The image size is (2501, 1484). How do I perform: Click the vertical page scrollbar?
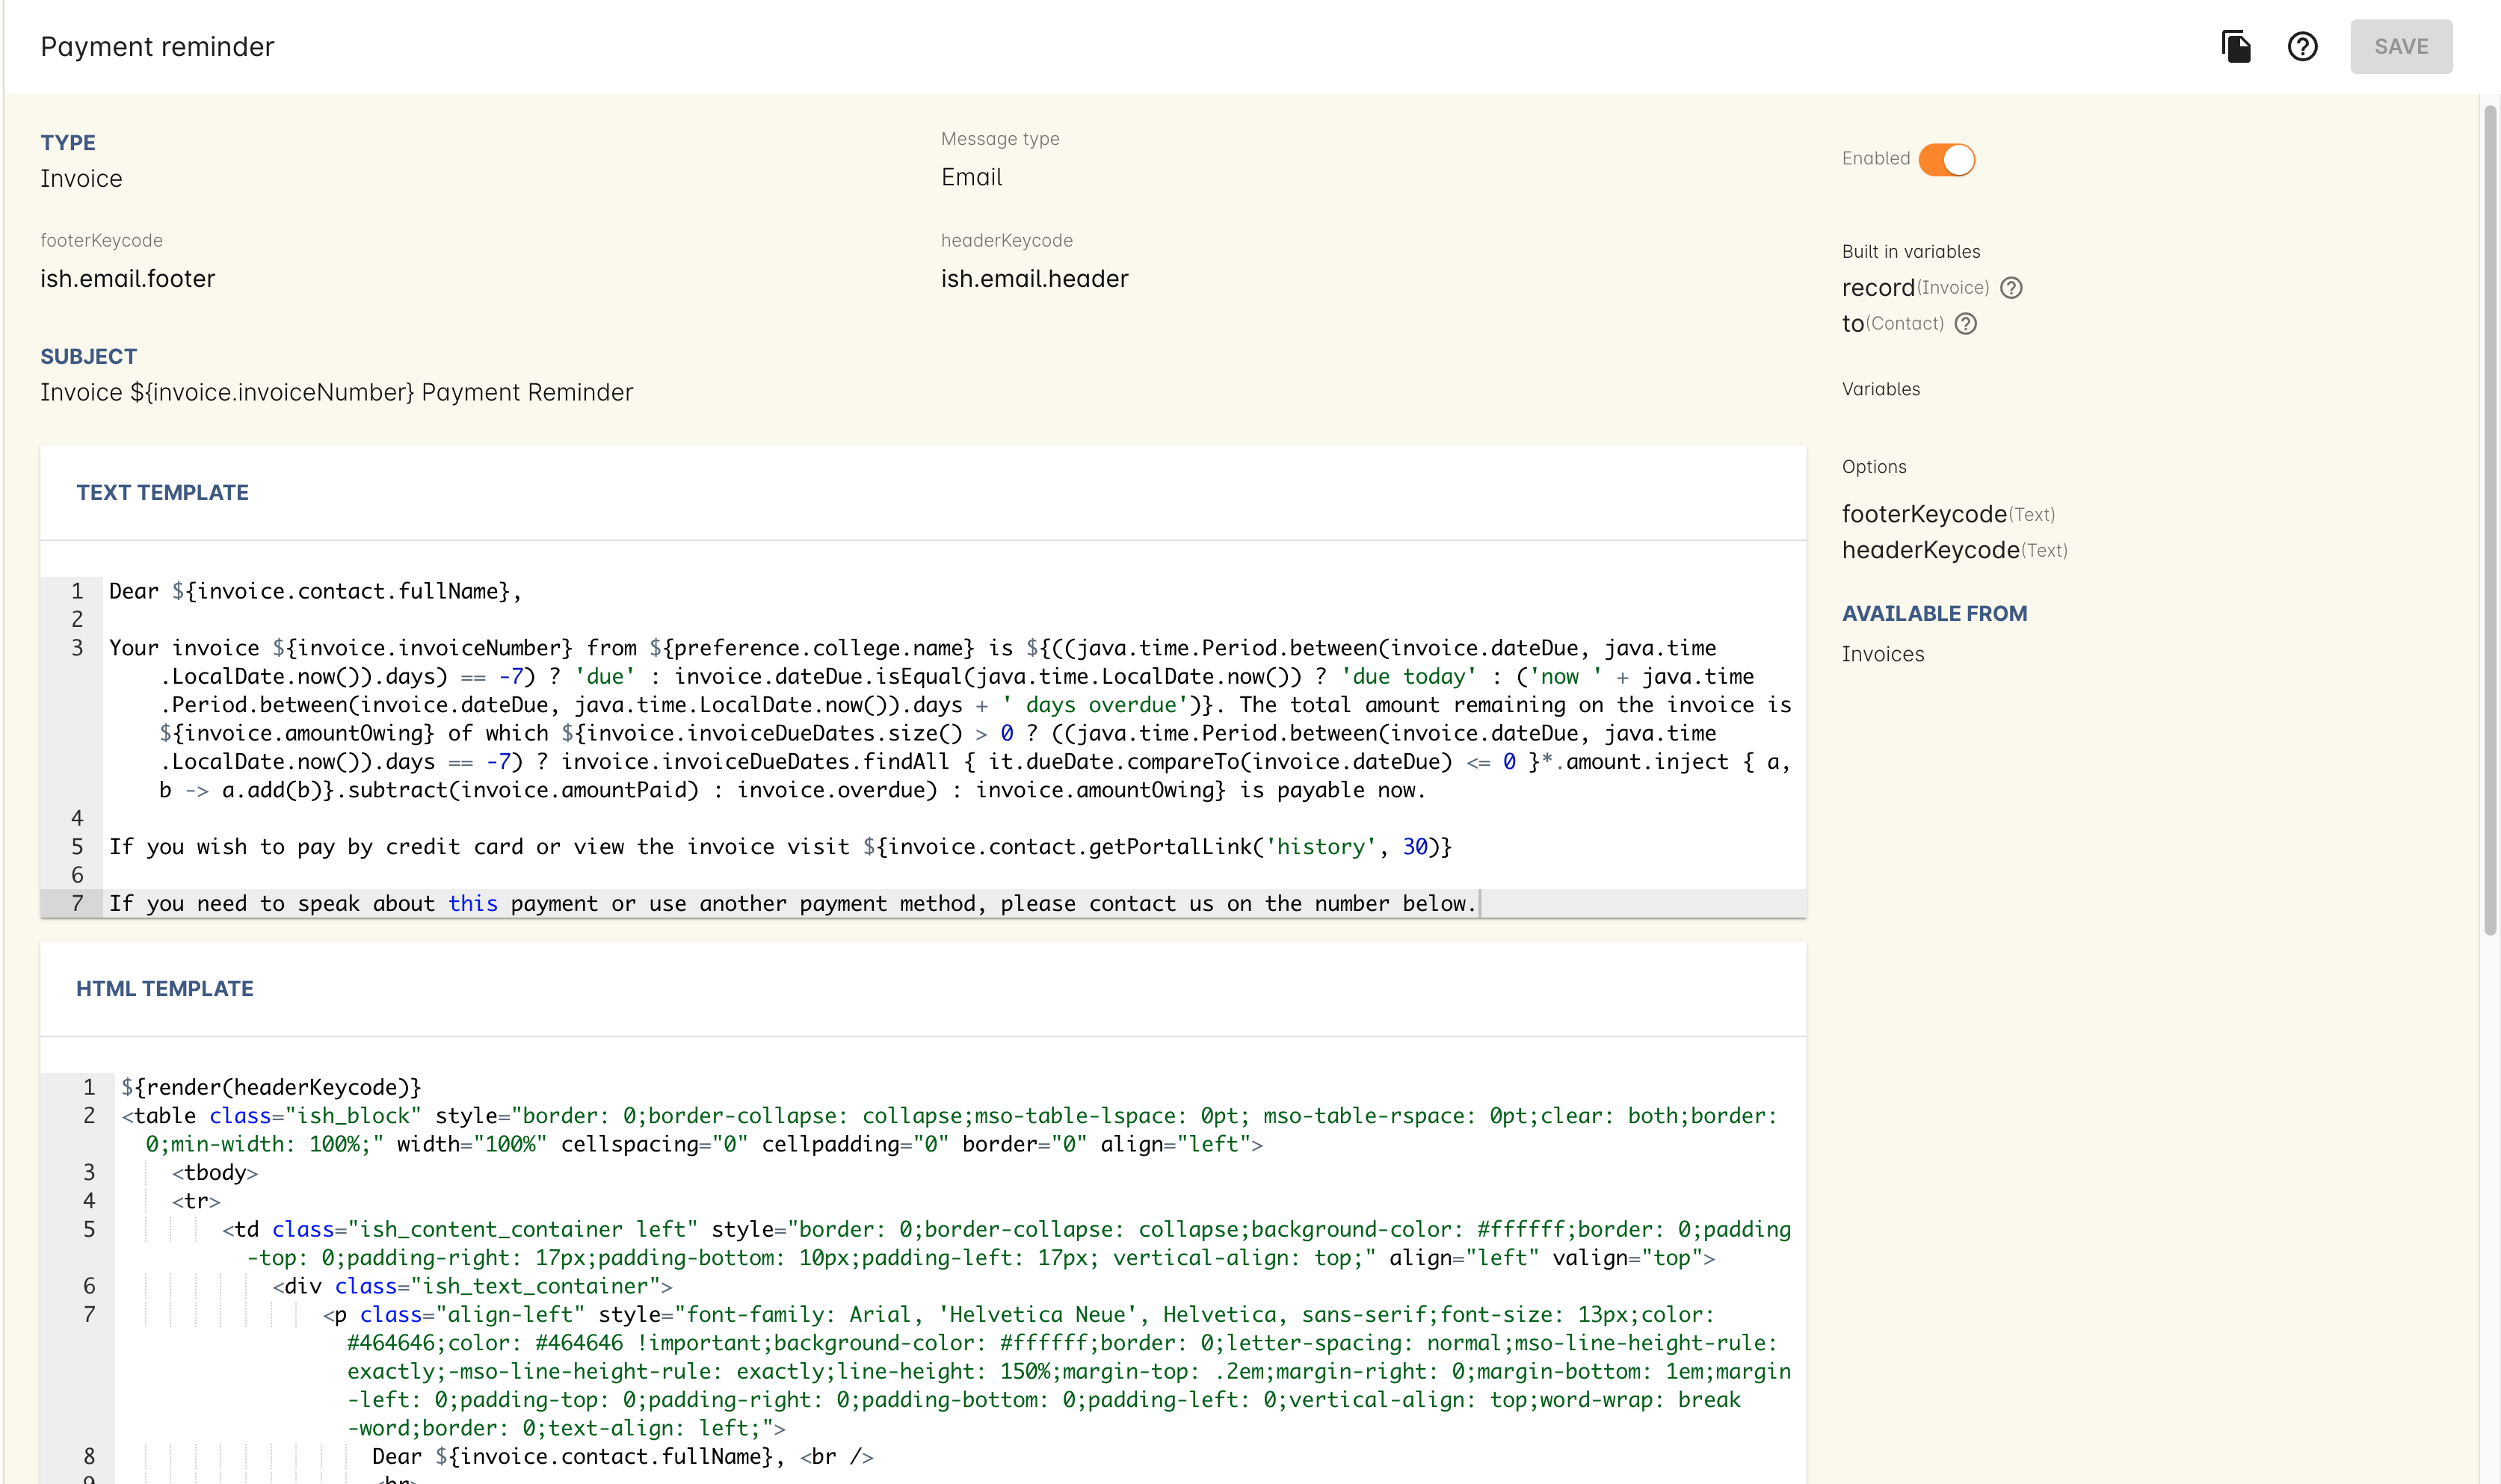[x=2490, y=520]
